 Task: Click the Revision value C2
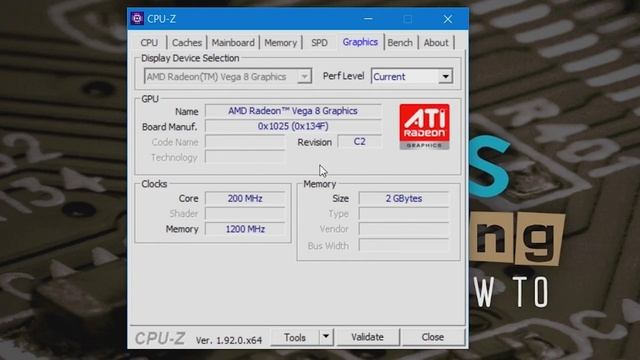359,142
